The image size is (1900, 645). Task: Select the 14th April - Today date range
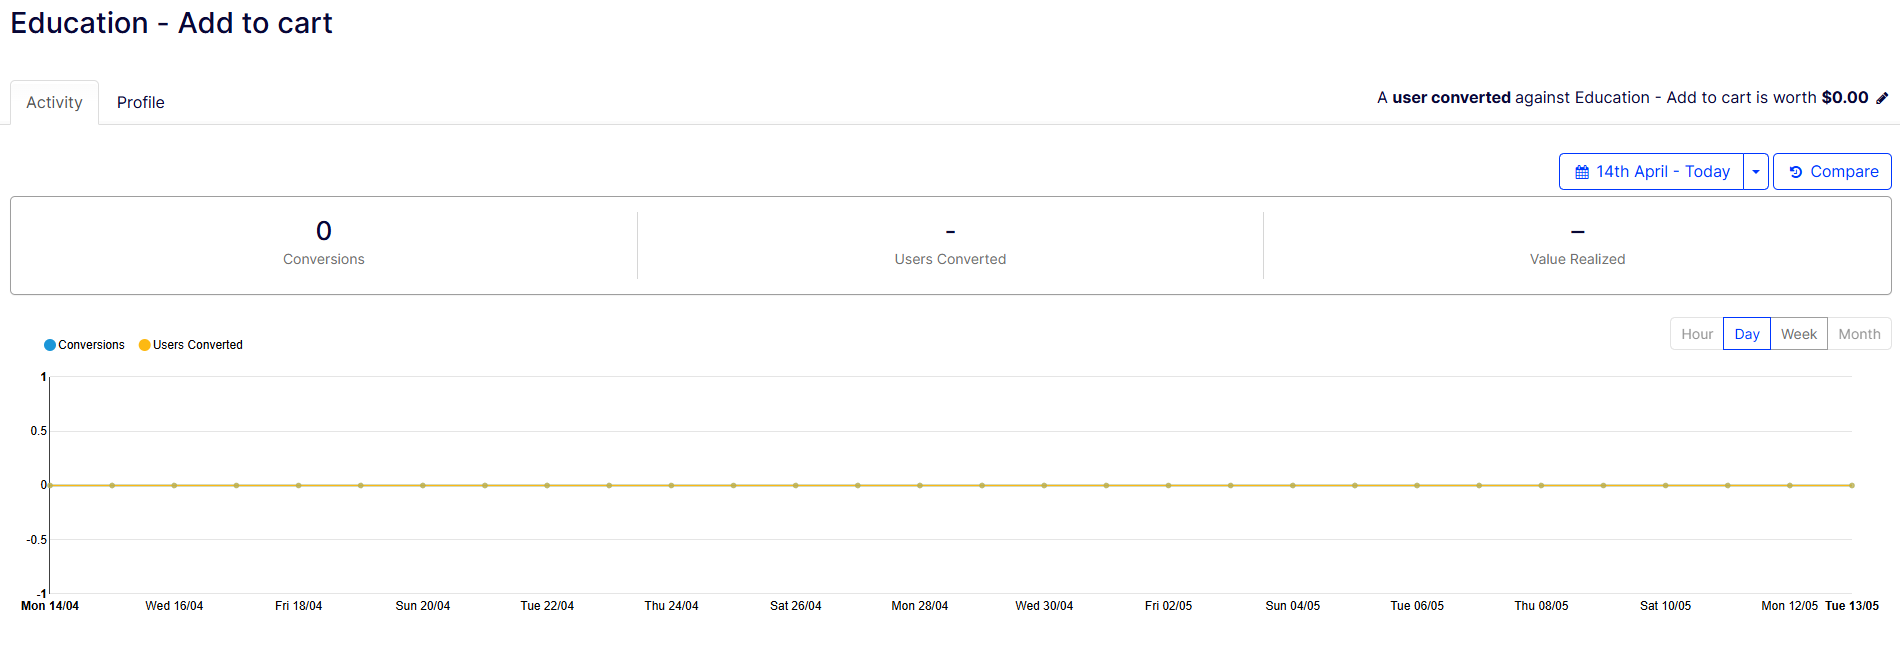(x=1662, y=172)
